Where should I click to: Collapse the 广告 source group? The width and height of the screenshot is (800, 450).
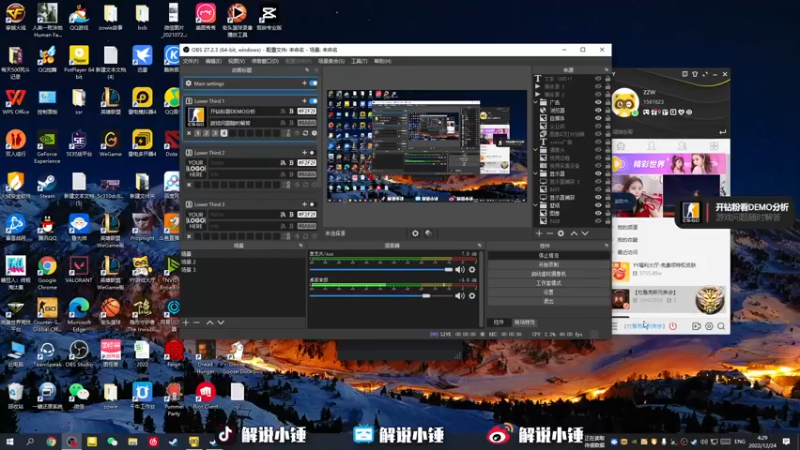(536, 102)
